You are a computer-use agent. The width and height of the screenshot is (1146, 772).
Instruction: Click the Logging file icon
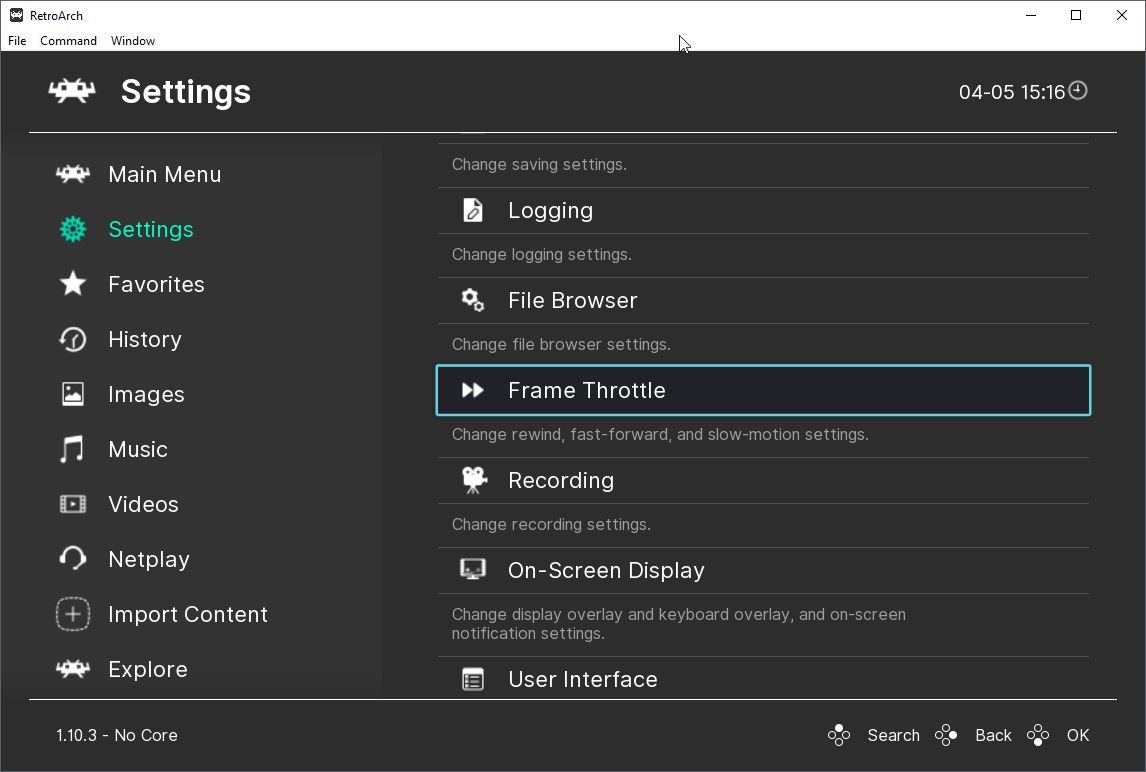[473, 210]
